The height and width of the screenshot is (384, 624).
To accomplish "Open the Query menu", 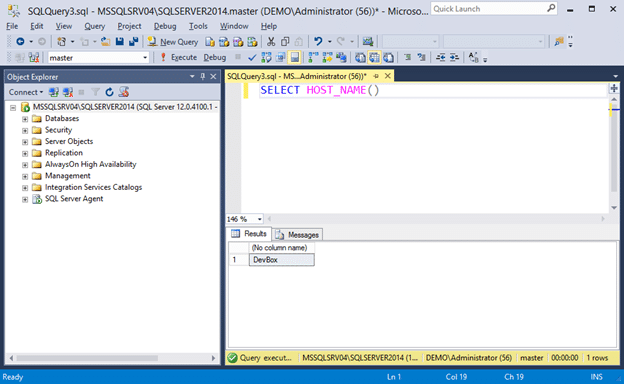I will 94,26.
